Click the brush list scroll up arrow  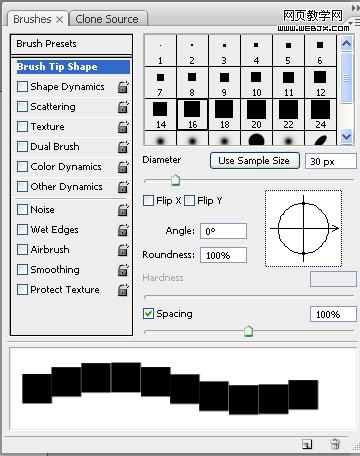coord(347,44)
